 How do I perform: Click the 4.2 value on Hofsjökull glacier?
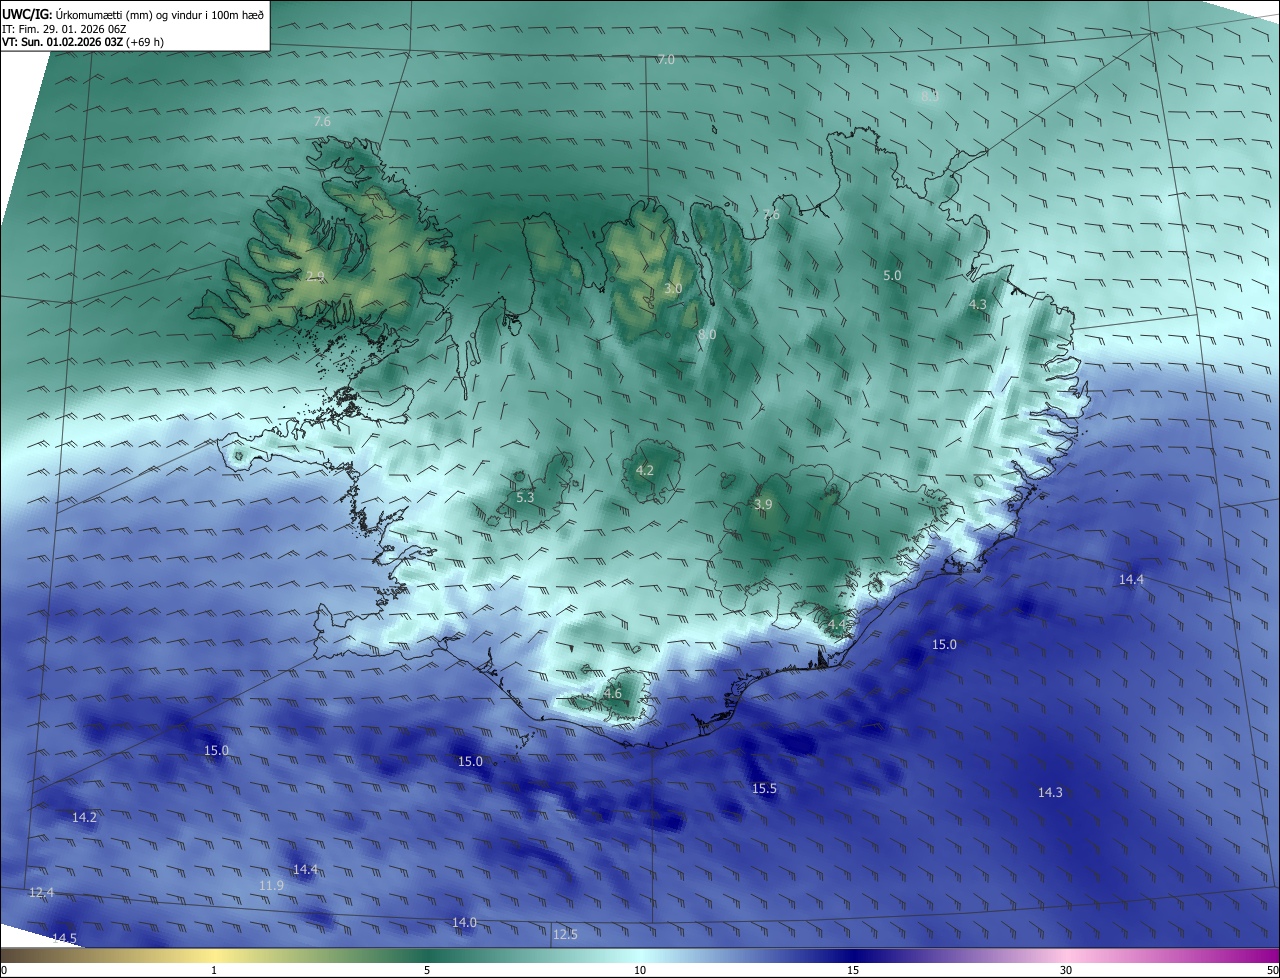pyautogui.click(x=645, y=470)
